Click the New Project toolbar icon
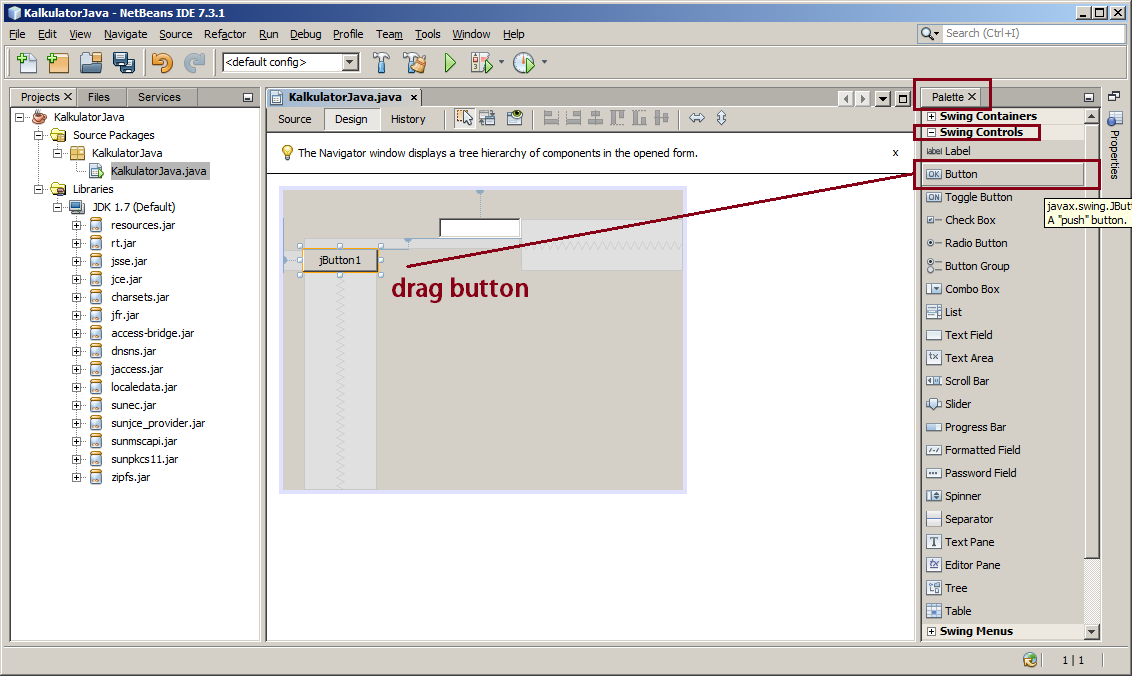The height and width of the screenshot is (676, 1132). [58, 63]
